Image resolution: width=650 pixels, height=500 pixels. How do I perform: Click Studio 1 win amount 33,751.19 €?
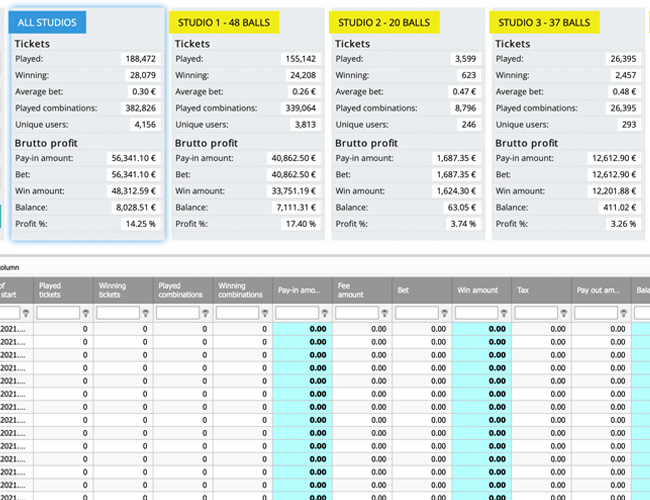[293, 191]
